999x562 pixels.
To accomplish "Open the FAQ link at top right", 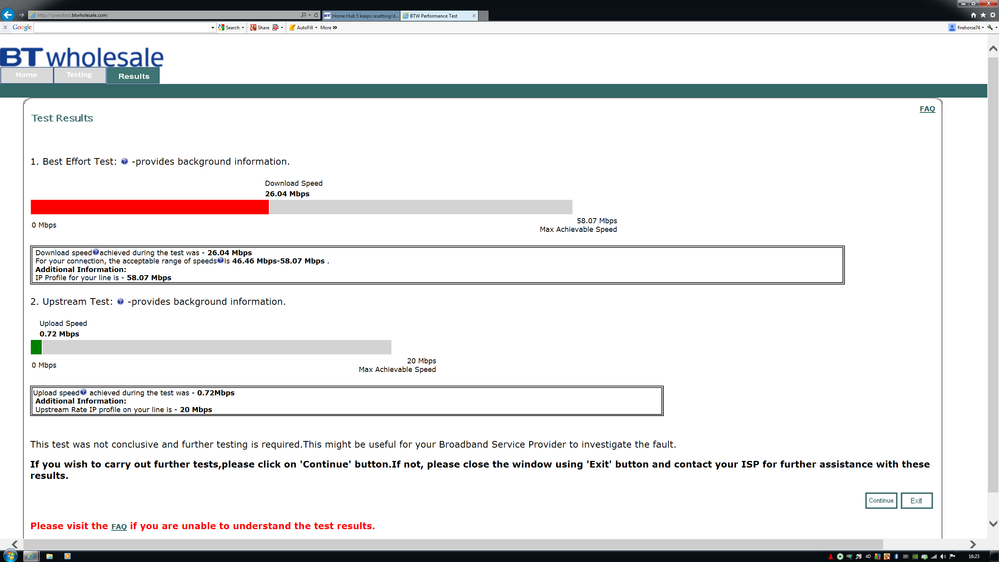I will point(927,109).
